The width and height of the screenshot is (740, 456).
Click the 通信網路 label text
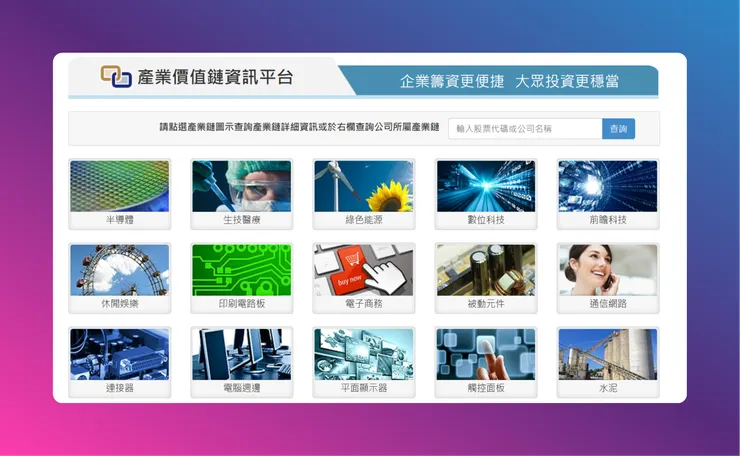[x=608, y=304]
